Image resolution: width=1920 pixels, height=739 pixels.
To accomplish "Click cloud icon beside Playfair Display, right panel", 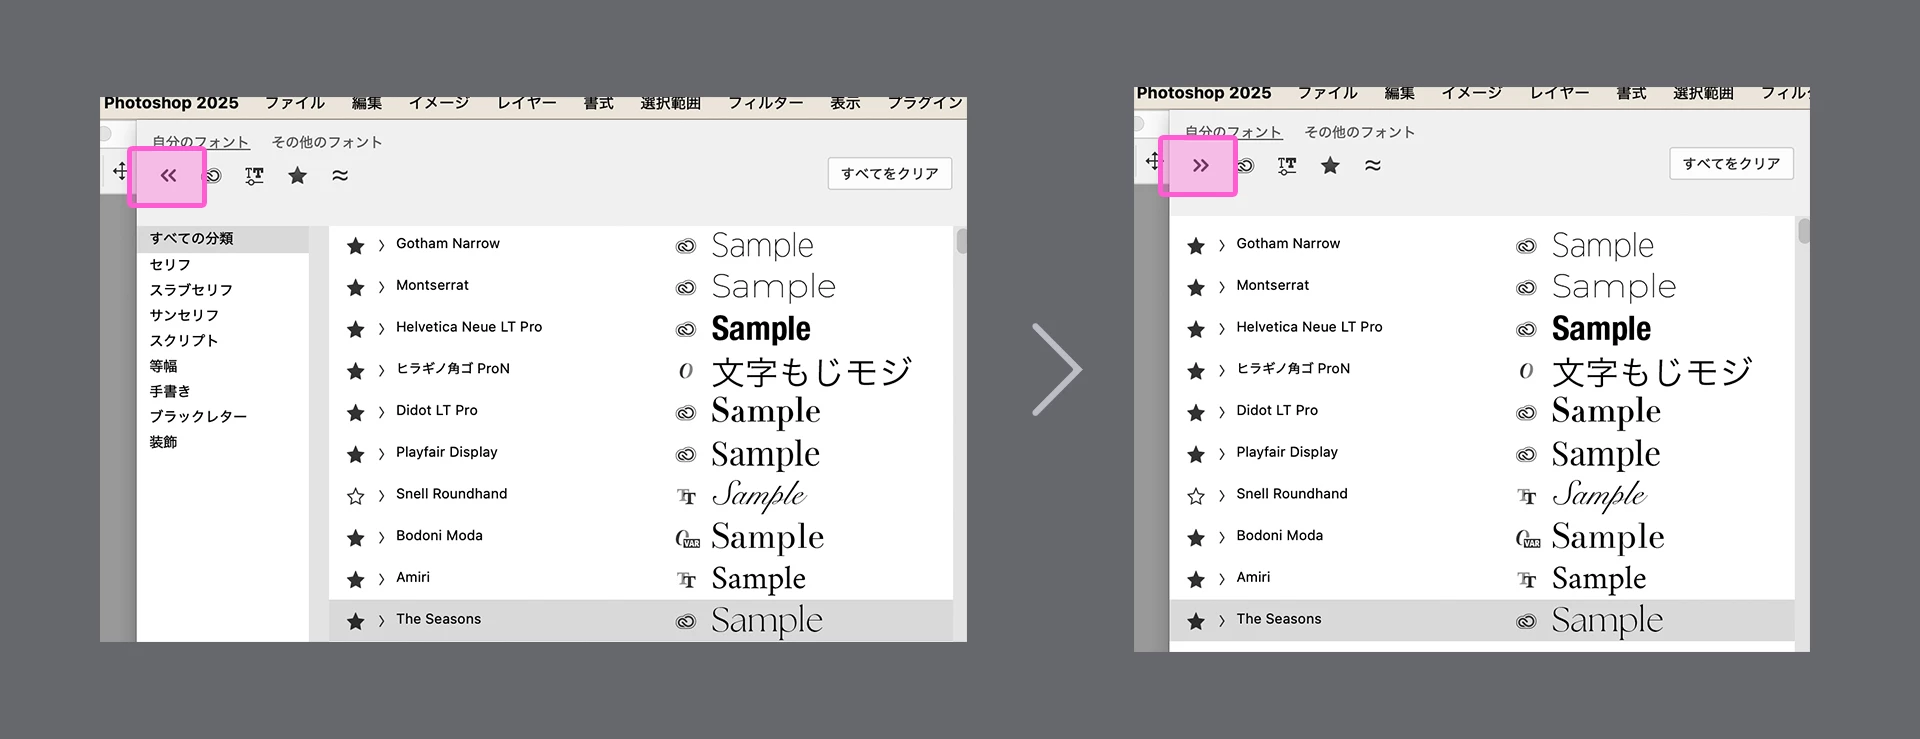I will point(1526,455).
